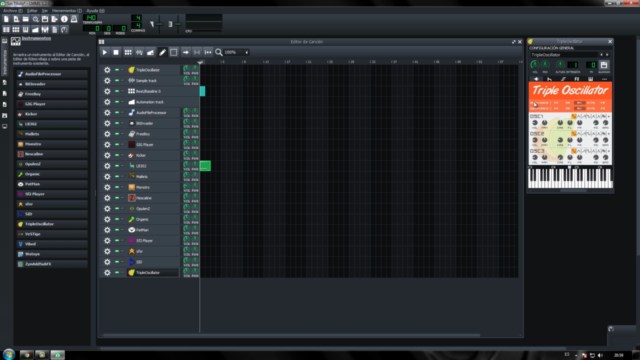The image size is (640, 360).
Task: Select Kicker in instruments list
Action: [52, 114]
